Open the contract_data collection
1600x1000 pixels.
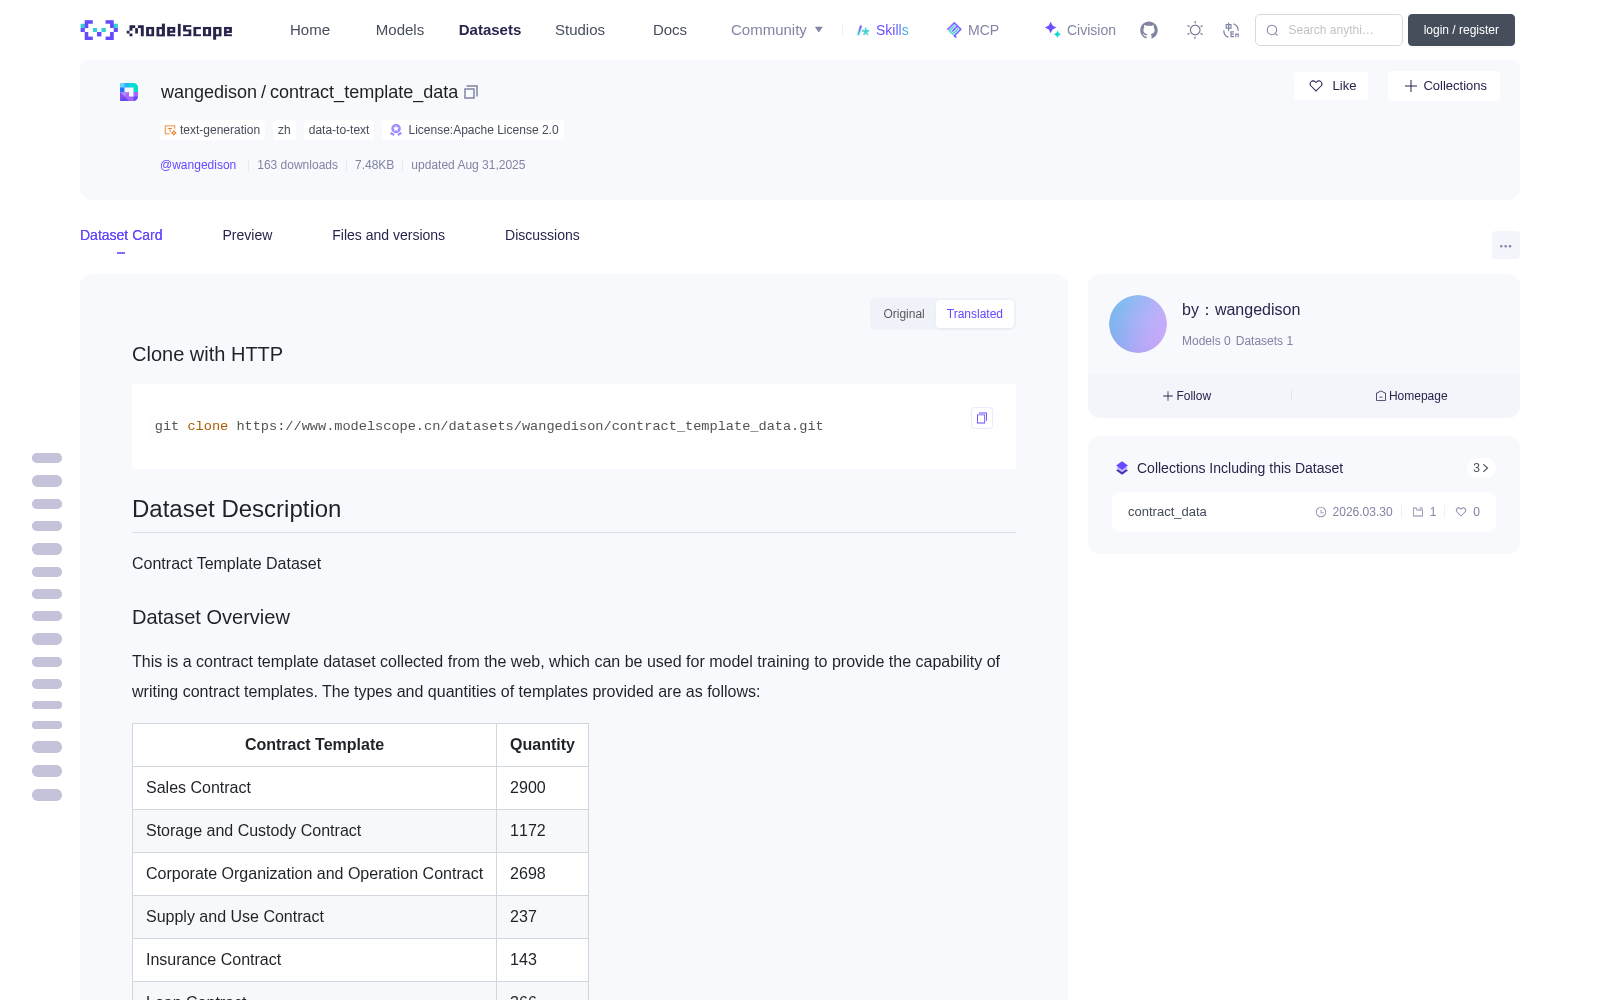[x=1304, y=512]
